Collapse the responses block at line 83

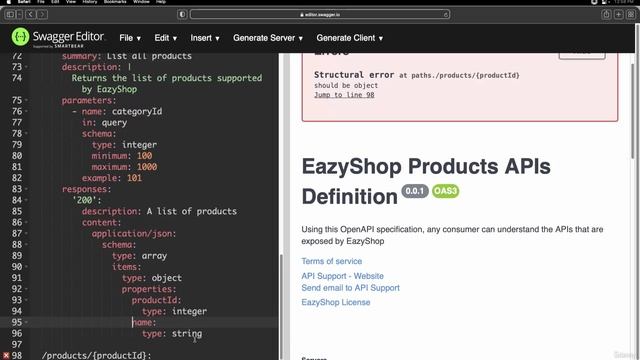pyautogui.click(x=26, y=189)
